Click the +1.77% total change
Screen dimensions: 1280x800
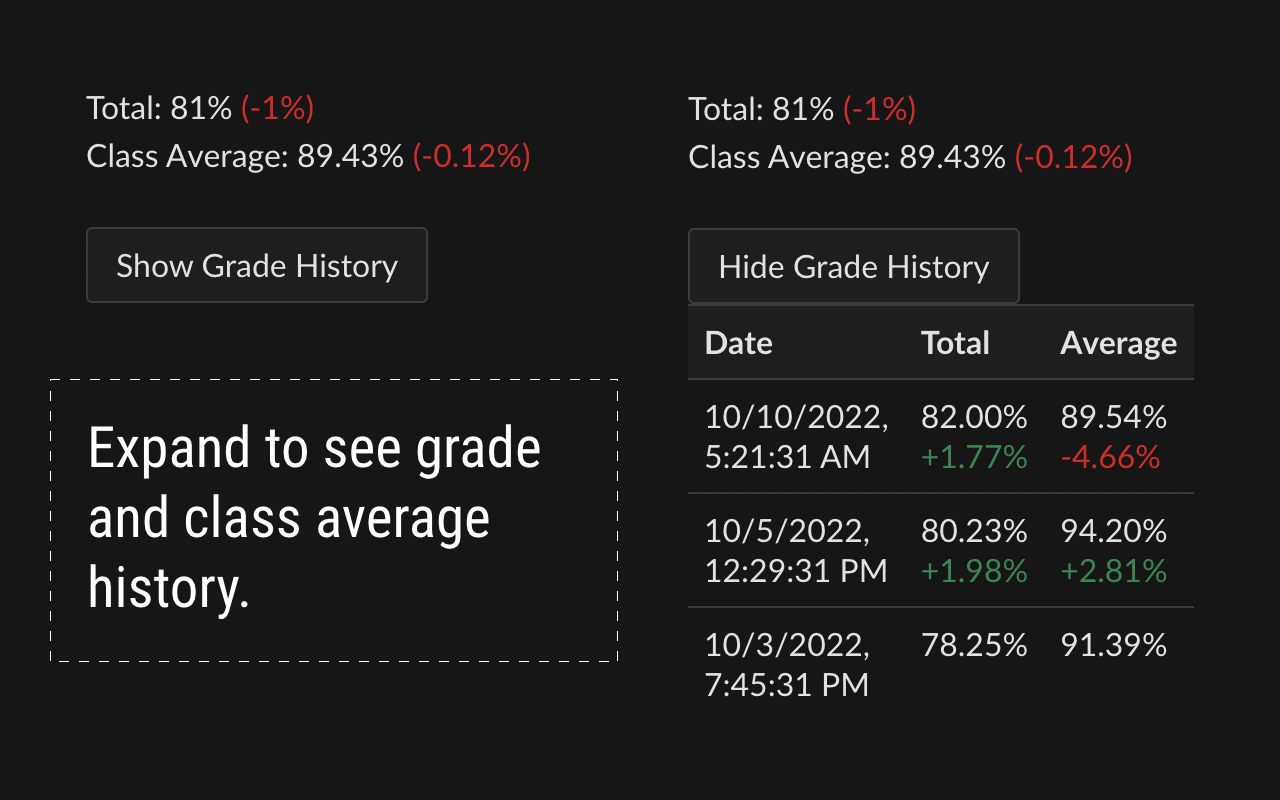click(x=974, y=457)
